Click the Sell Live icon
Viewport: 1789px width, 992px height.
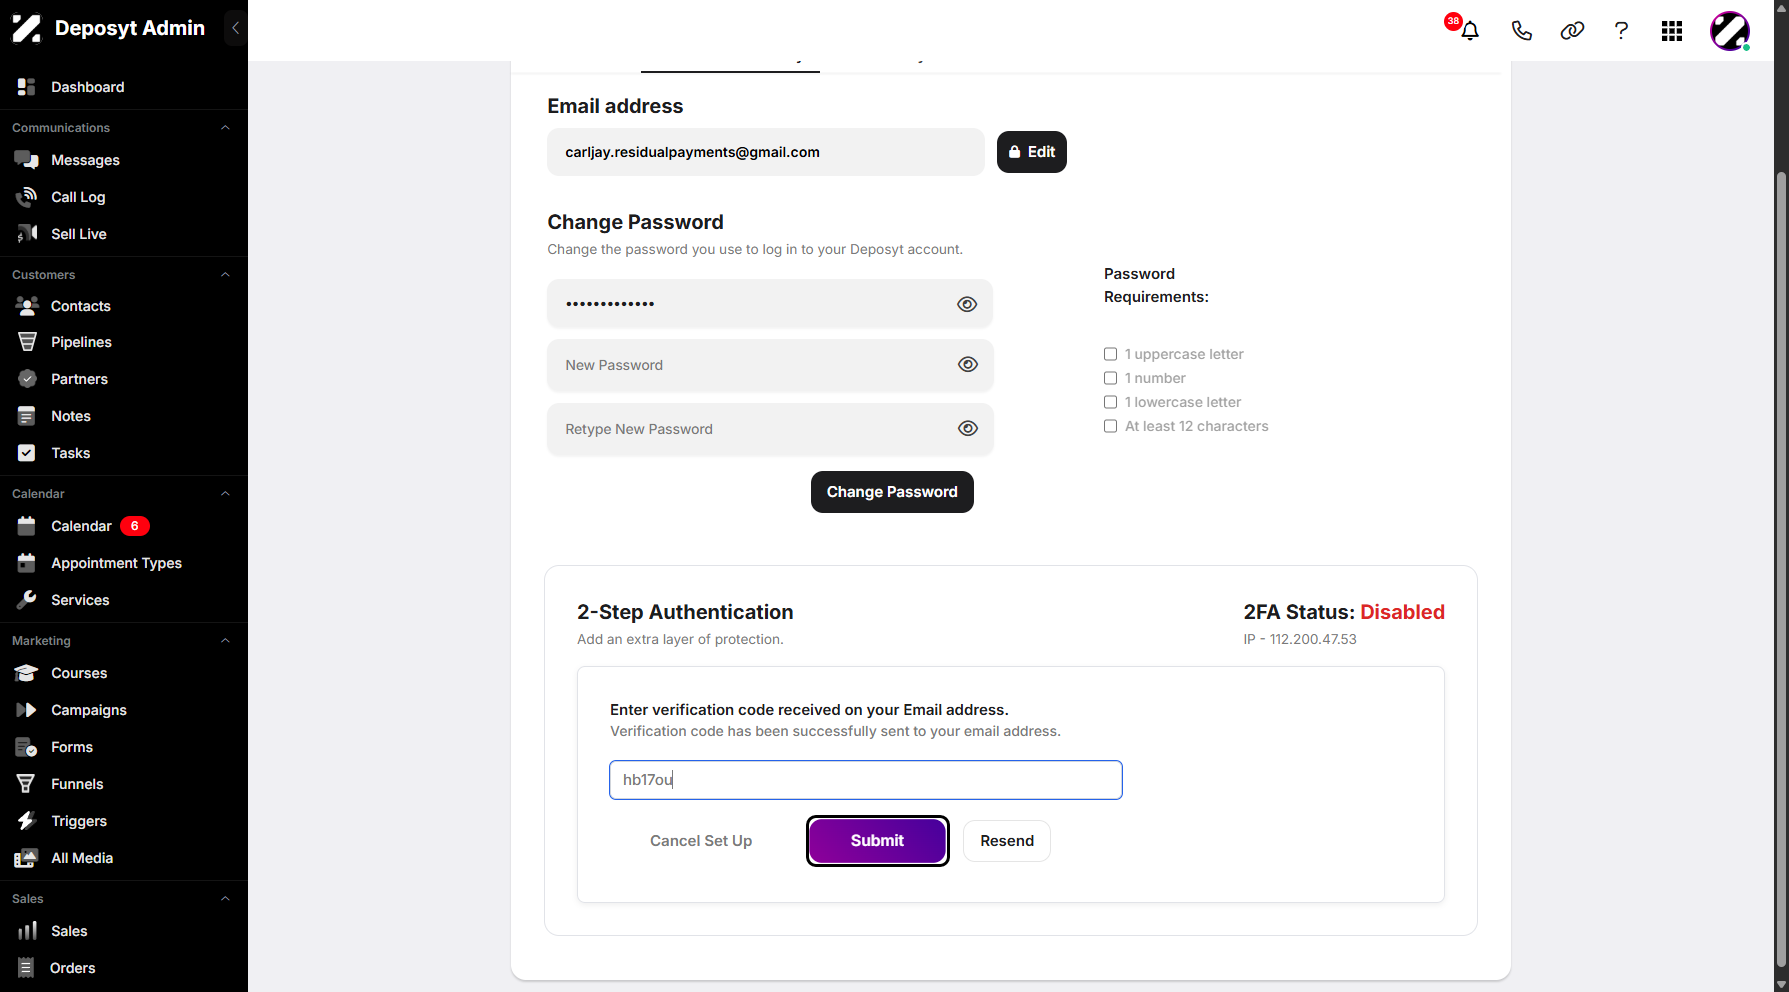pos(27,234)
